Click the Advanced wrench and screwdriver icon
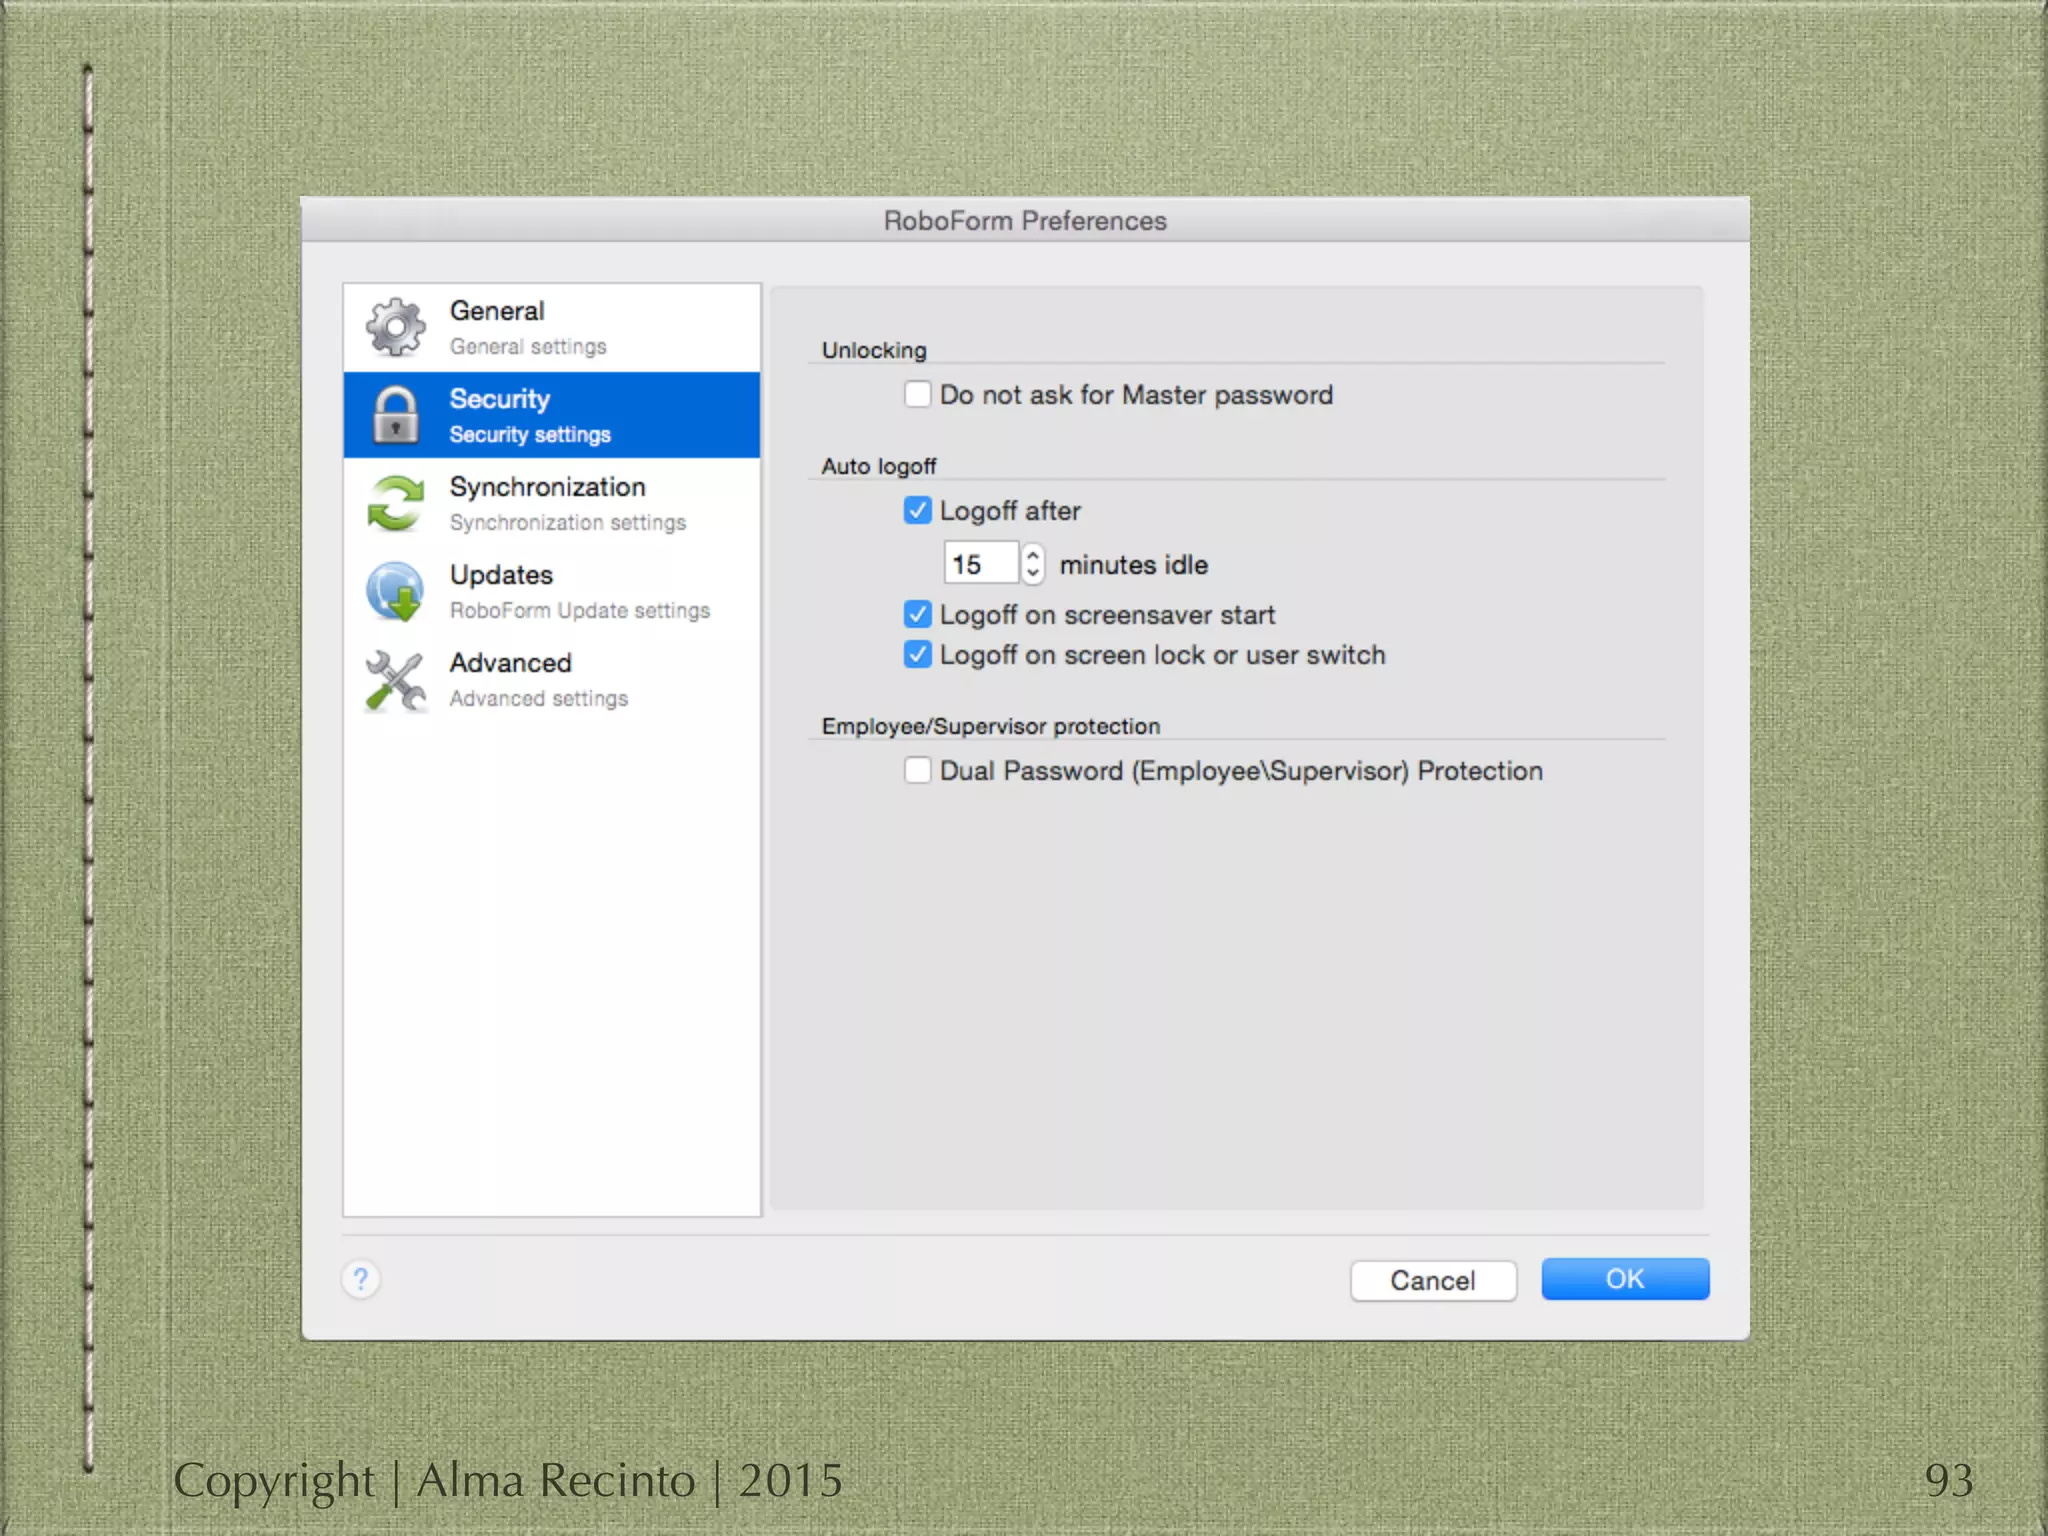Viewport: 2048px width, 1536px height. click(x=395, y=680)
